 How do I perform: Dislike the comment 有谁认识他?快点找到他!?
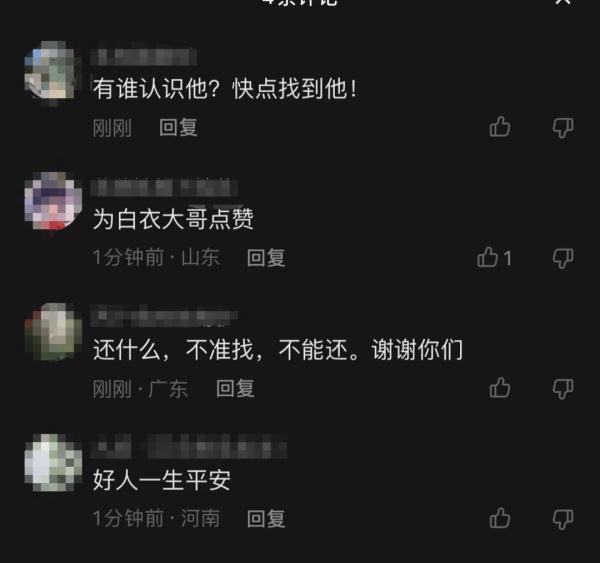pyautogui.click(x=563, y=127)
